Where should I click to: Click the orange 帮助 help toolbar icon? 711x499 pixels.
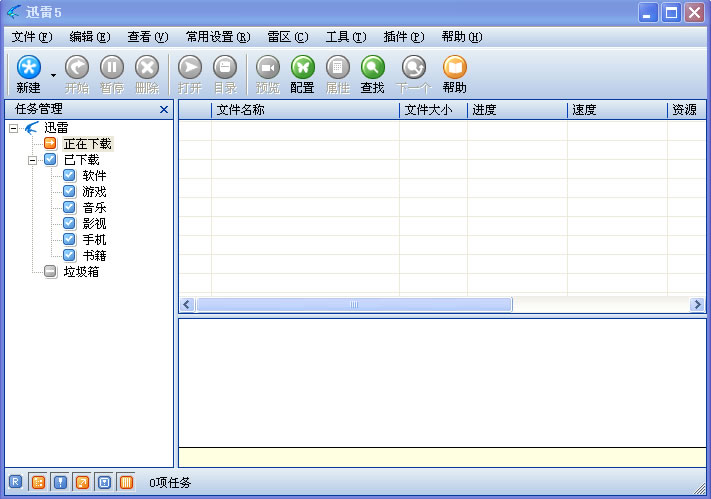[x=454, y=68]
